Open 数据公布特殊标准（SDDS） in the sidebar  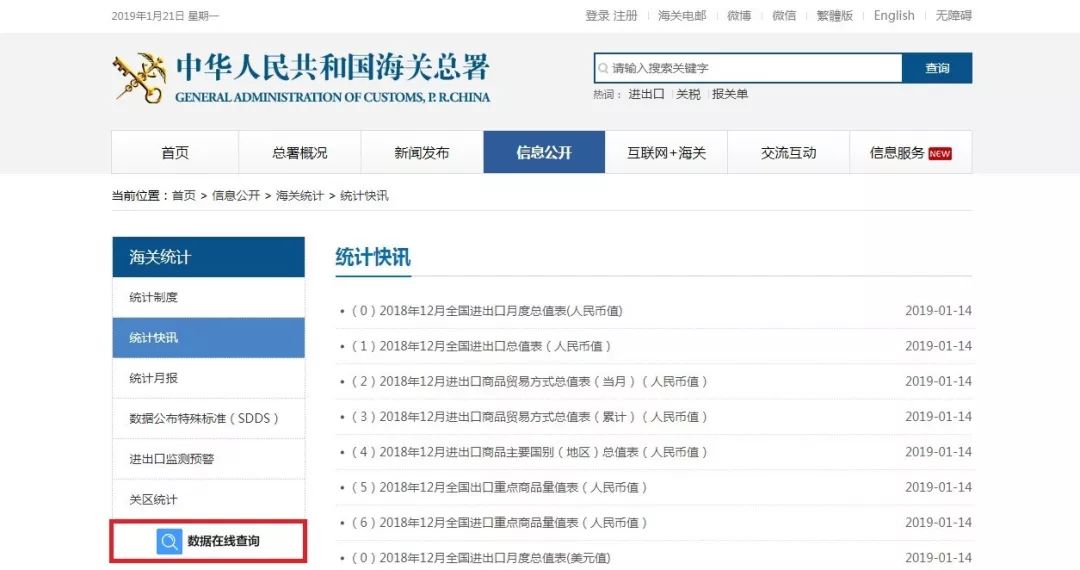(209, 419)
